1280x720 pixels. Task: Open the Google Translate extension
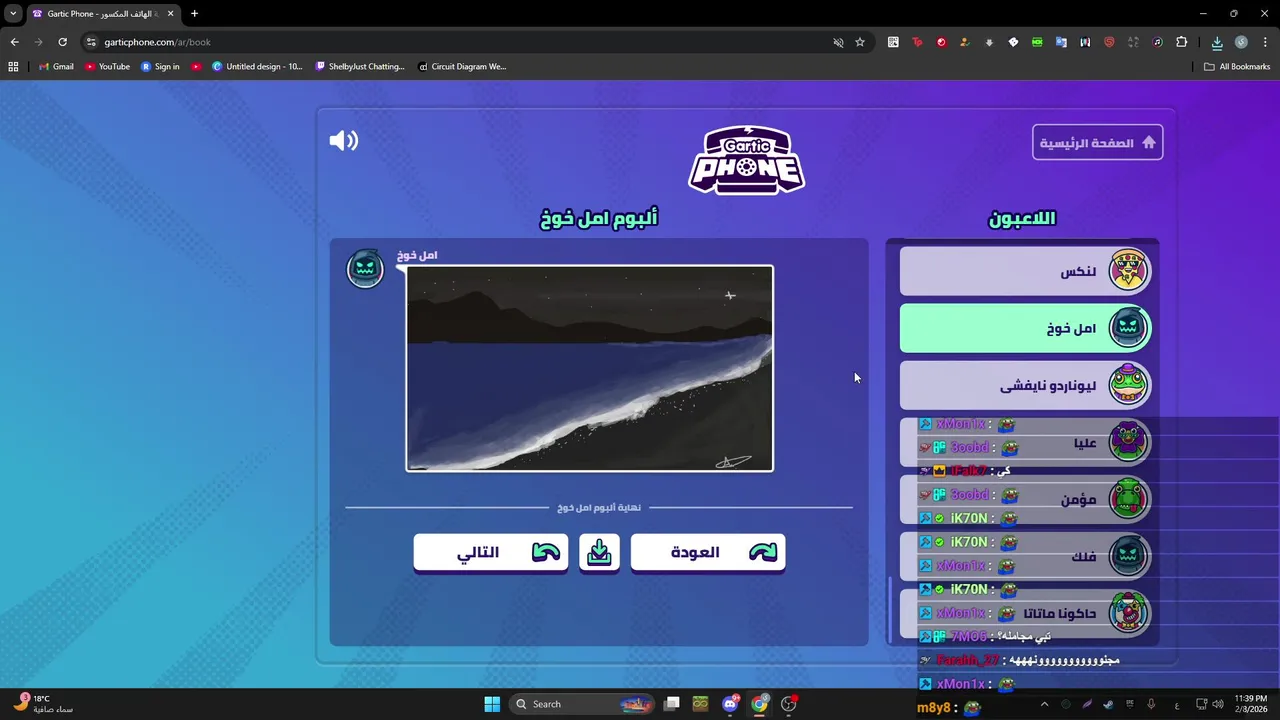click(x=1061, y=42)
